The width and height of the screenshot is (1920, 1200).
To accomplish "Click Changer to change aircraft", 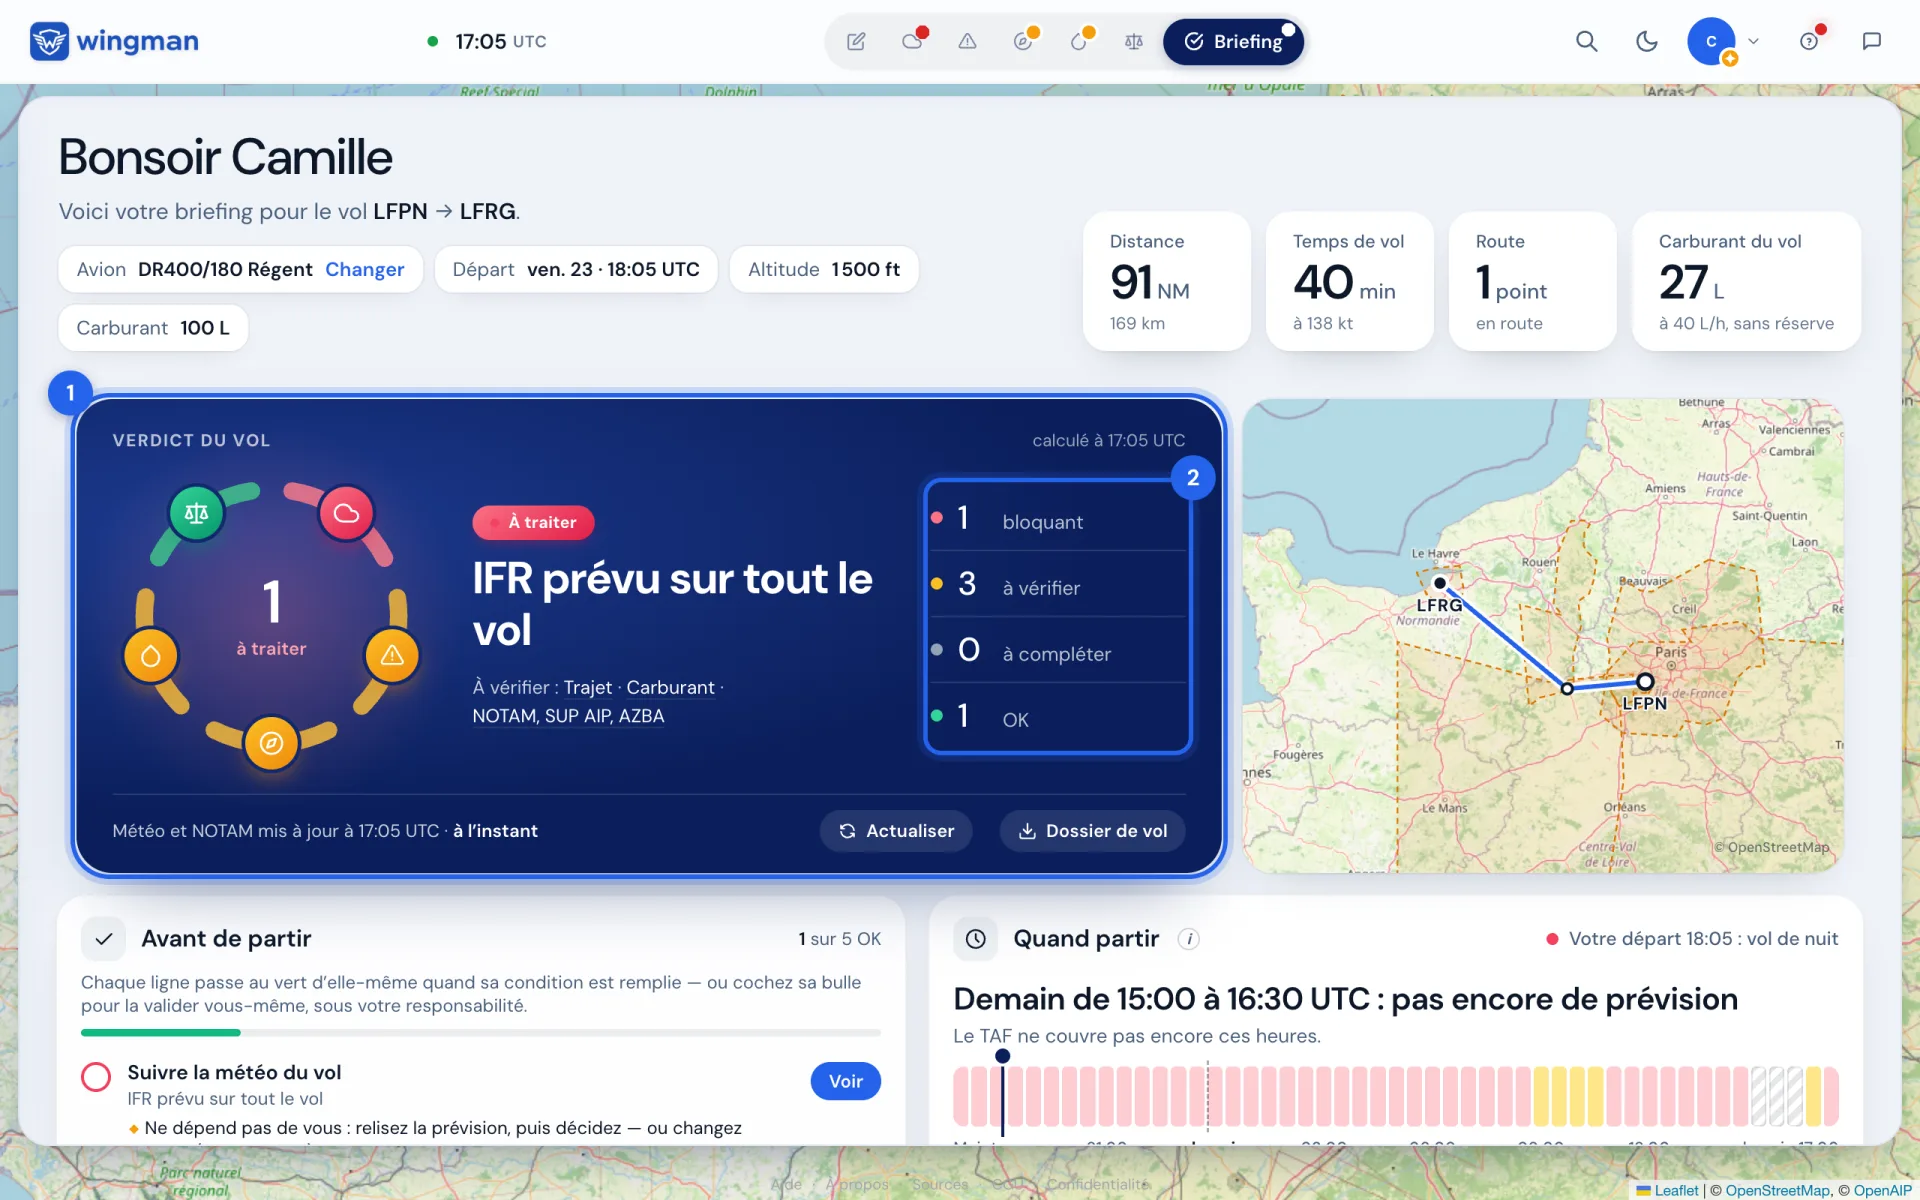I will [x=364, y=269].
